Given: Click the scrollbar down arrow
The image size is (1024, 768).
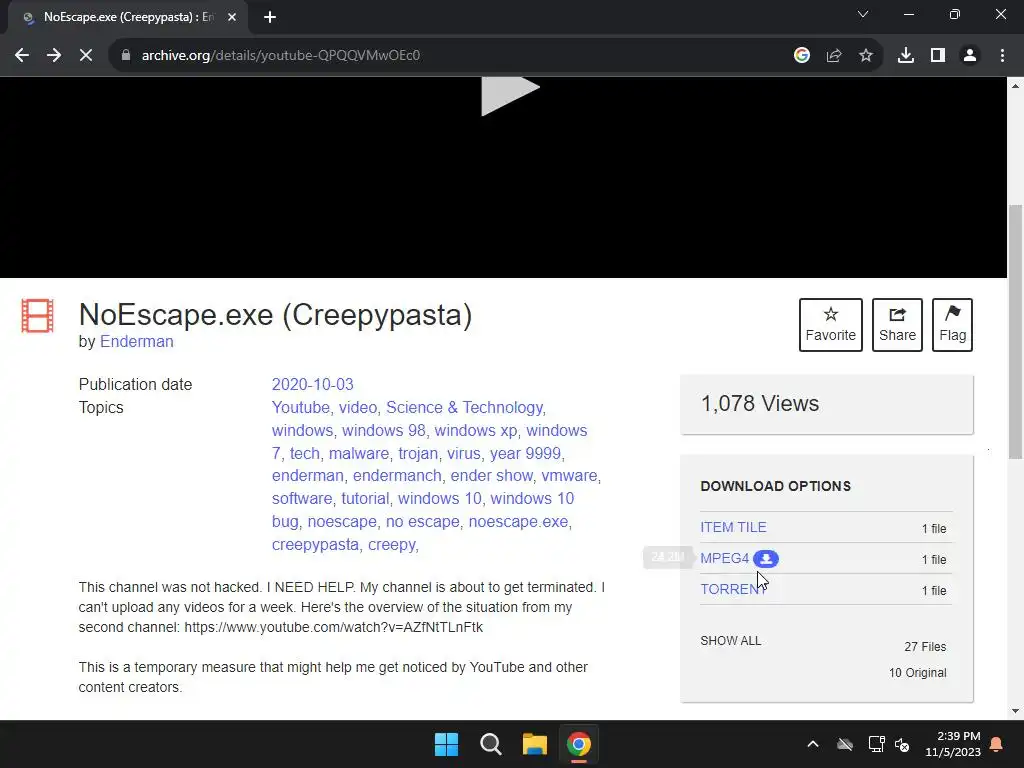Looking at the screenshot, I should (x=1016, y=711).
